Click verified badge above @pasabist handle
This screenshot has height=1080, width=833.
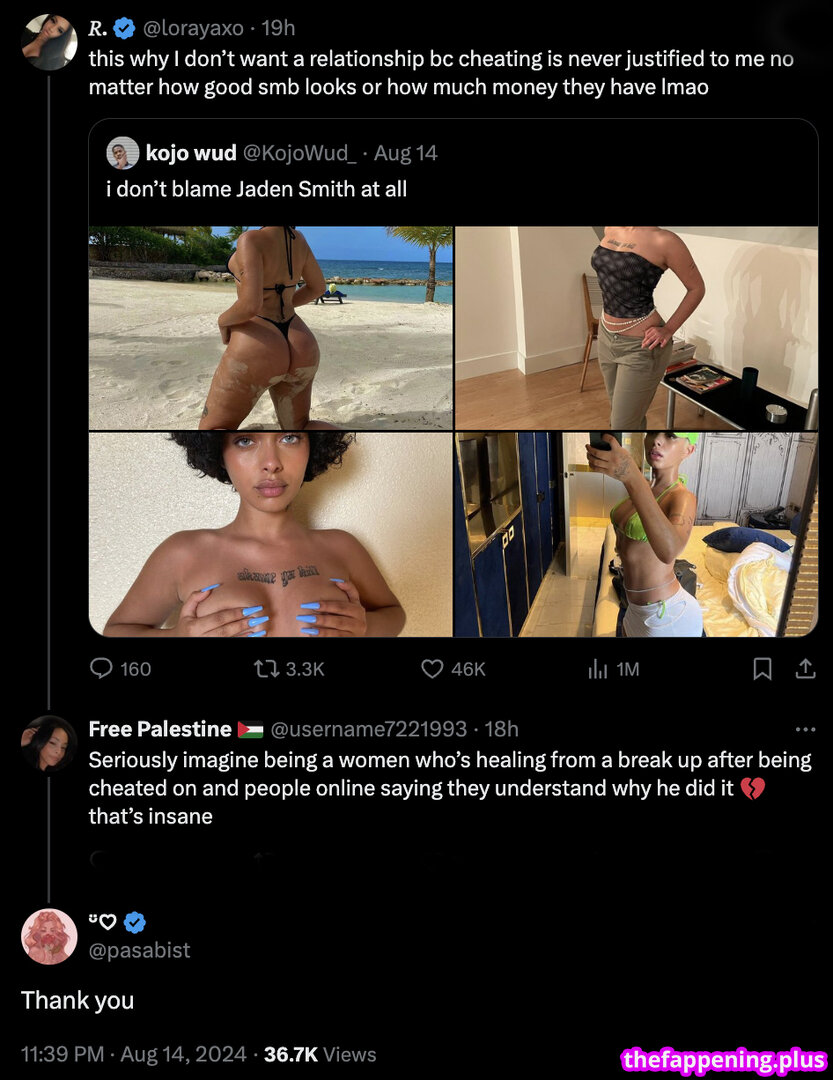click(x=135, y=922)
